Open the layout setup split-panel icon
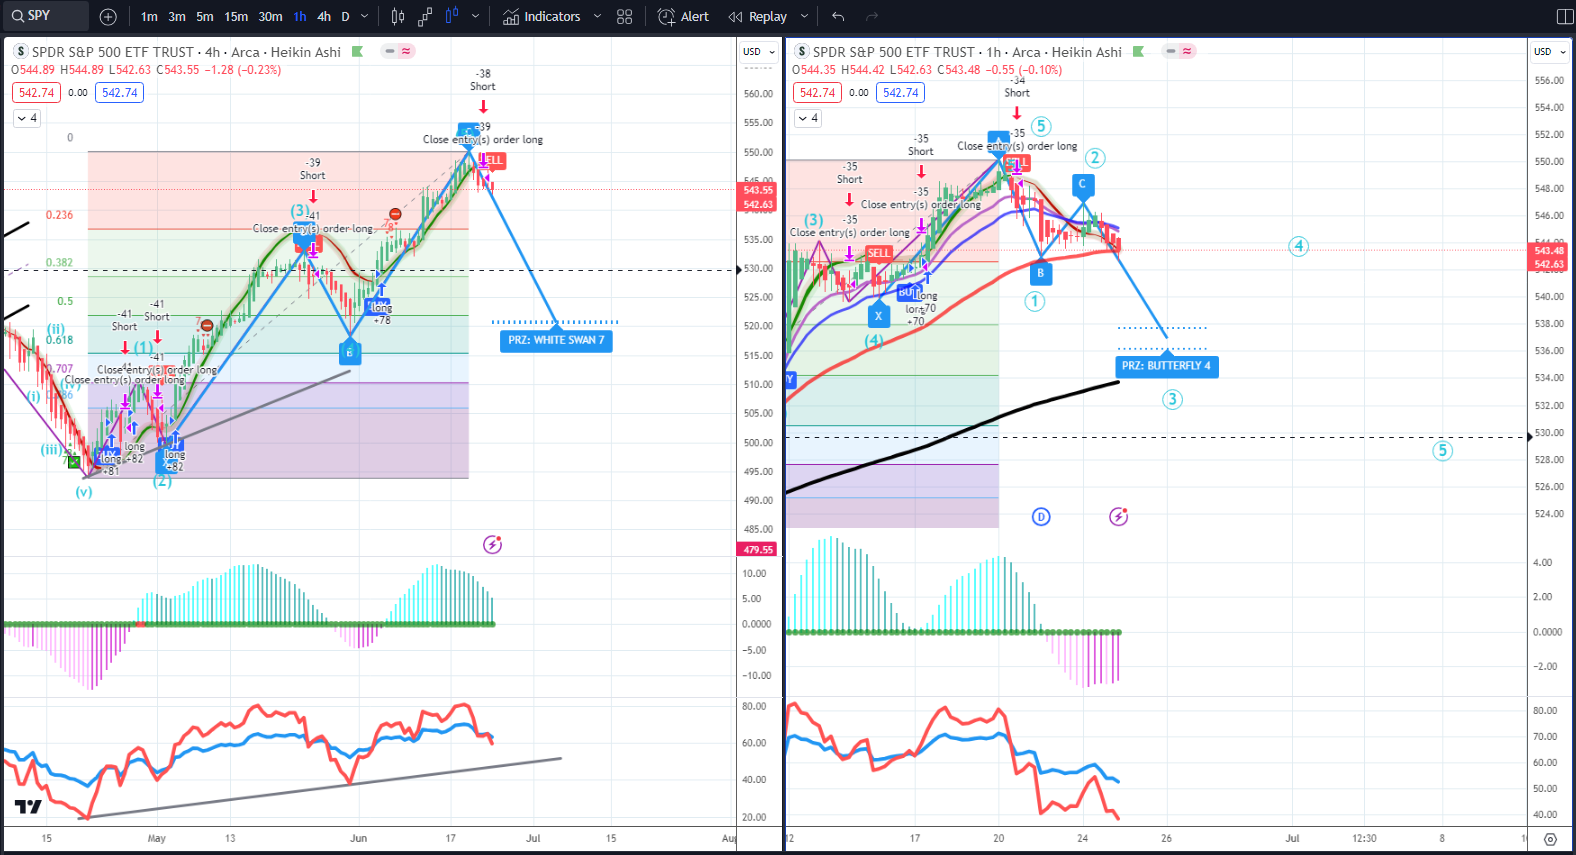Screen dimensions: 1576x855 [1565, 16]
